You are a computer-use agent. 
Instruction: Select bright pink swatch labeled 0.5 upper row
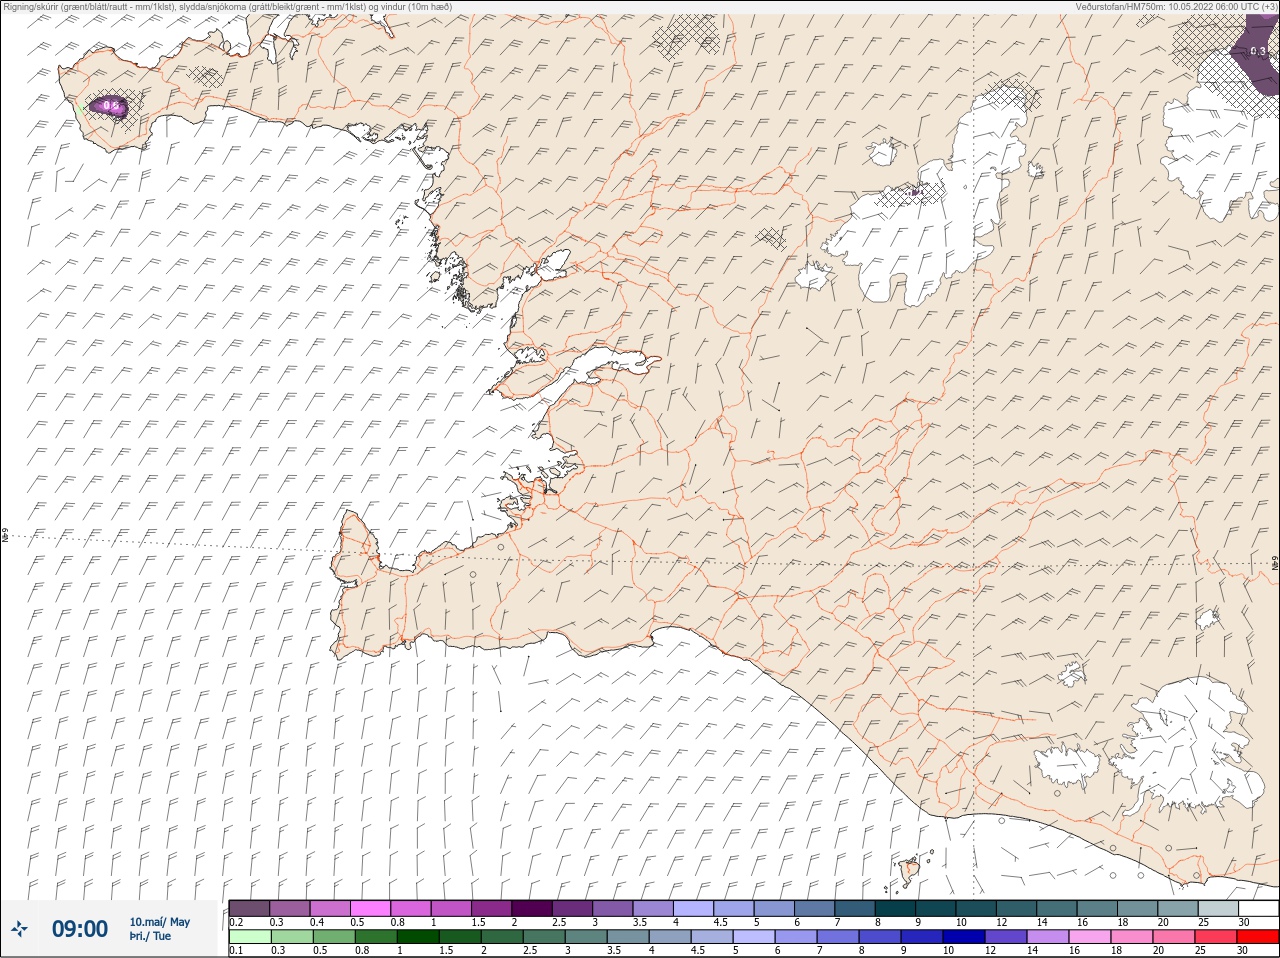tap(370, 908)
